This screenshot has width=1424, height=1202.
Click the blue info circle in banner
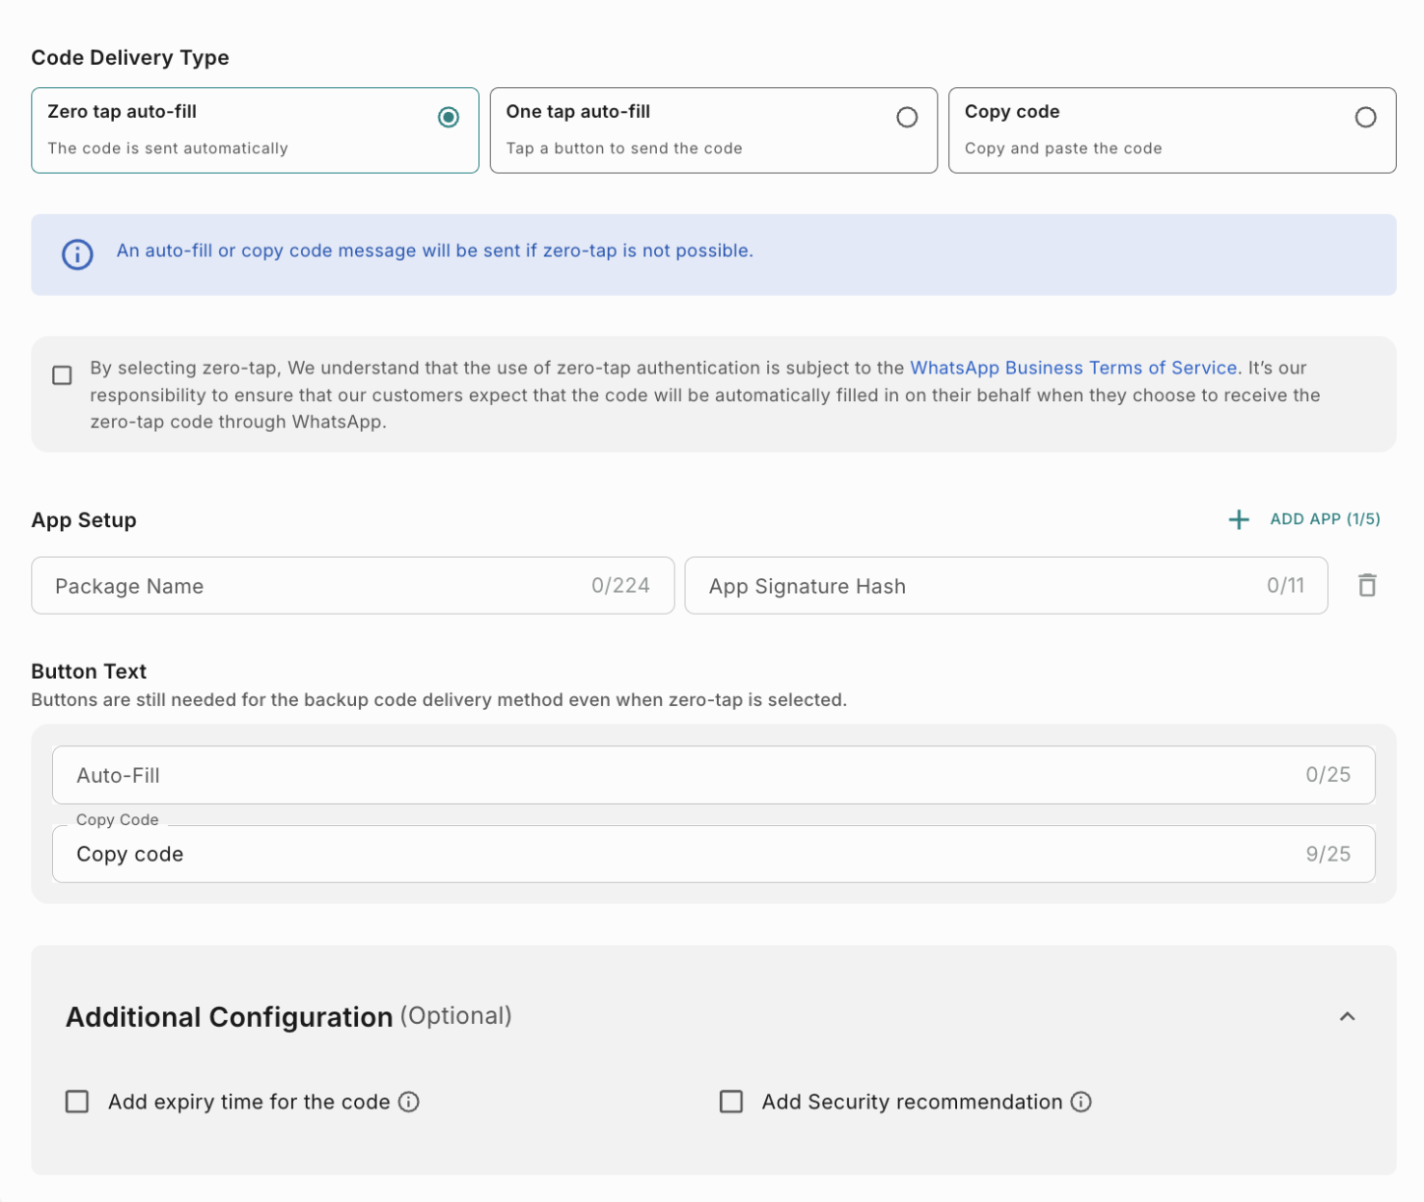[x=77, y=254]
